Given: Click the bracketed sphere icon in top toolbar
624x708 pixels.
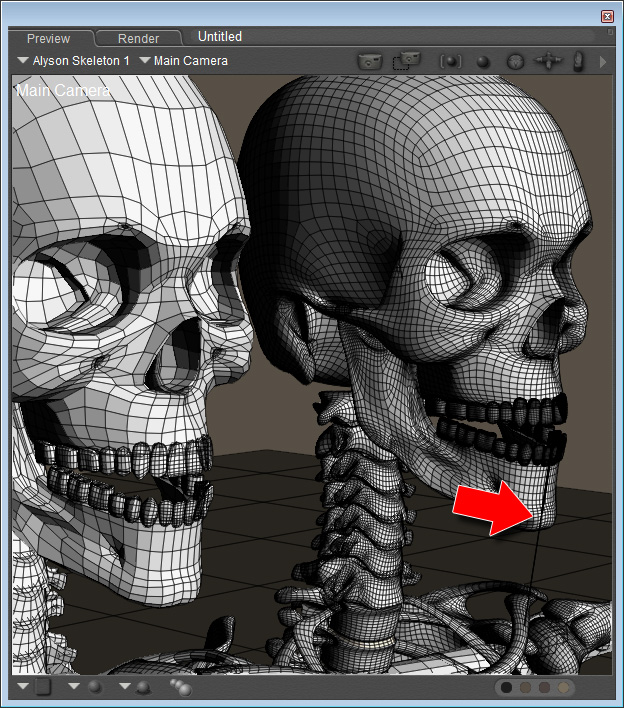Looking at the screenshot, I should click(451, 61).
